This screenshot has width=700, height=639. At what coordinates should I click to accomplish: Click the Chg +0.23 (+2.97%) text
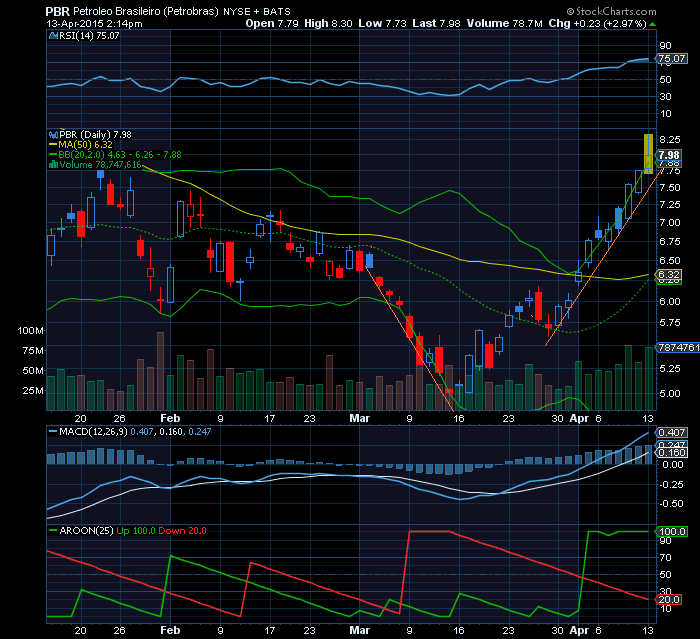pyautogui.click(x=597, y=24)
